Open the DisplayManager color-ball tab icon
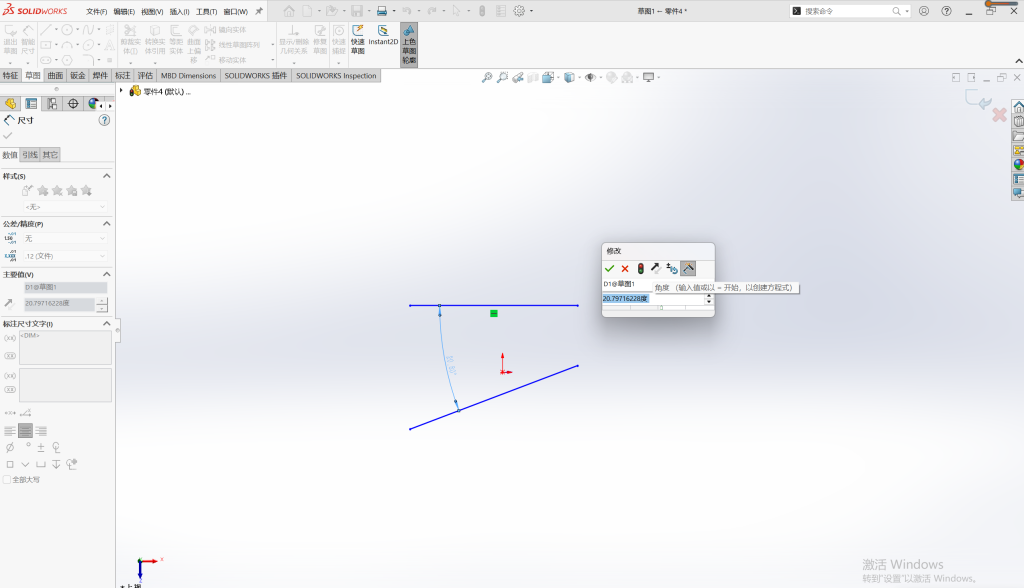1024x588 pixels. coord(93,104)
